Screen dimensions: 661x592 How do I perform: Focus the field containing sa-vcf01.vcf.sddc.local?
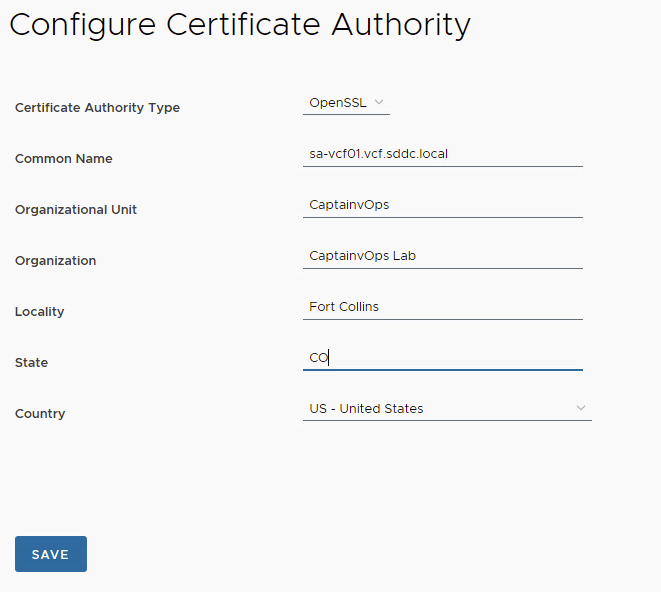(x=442, y=154)
